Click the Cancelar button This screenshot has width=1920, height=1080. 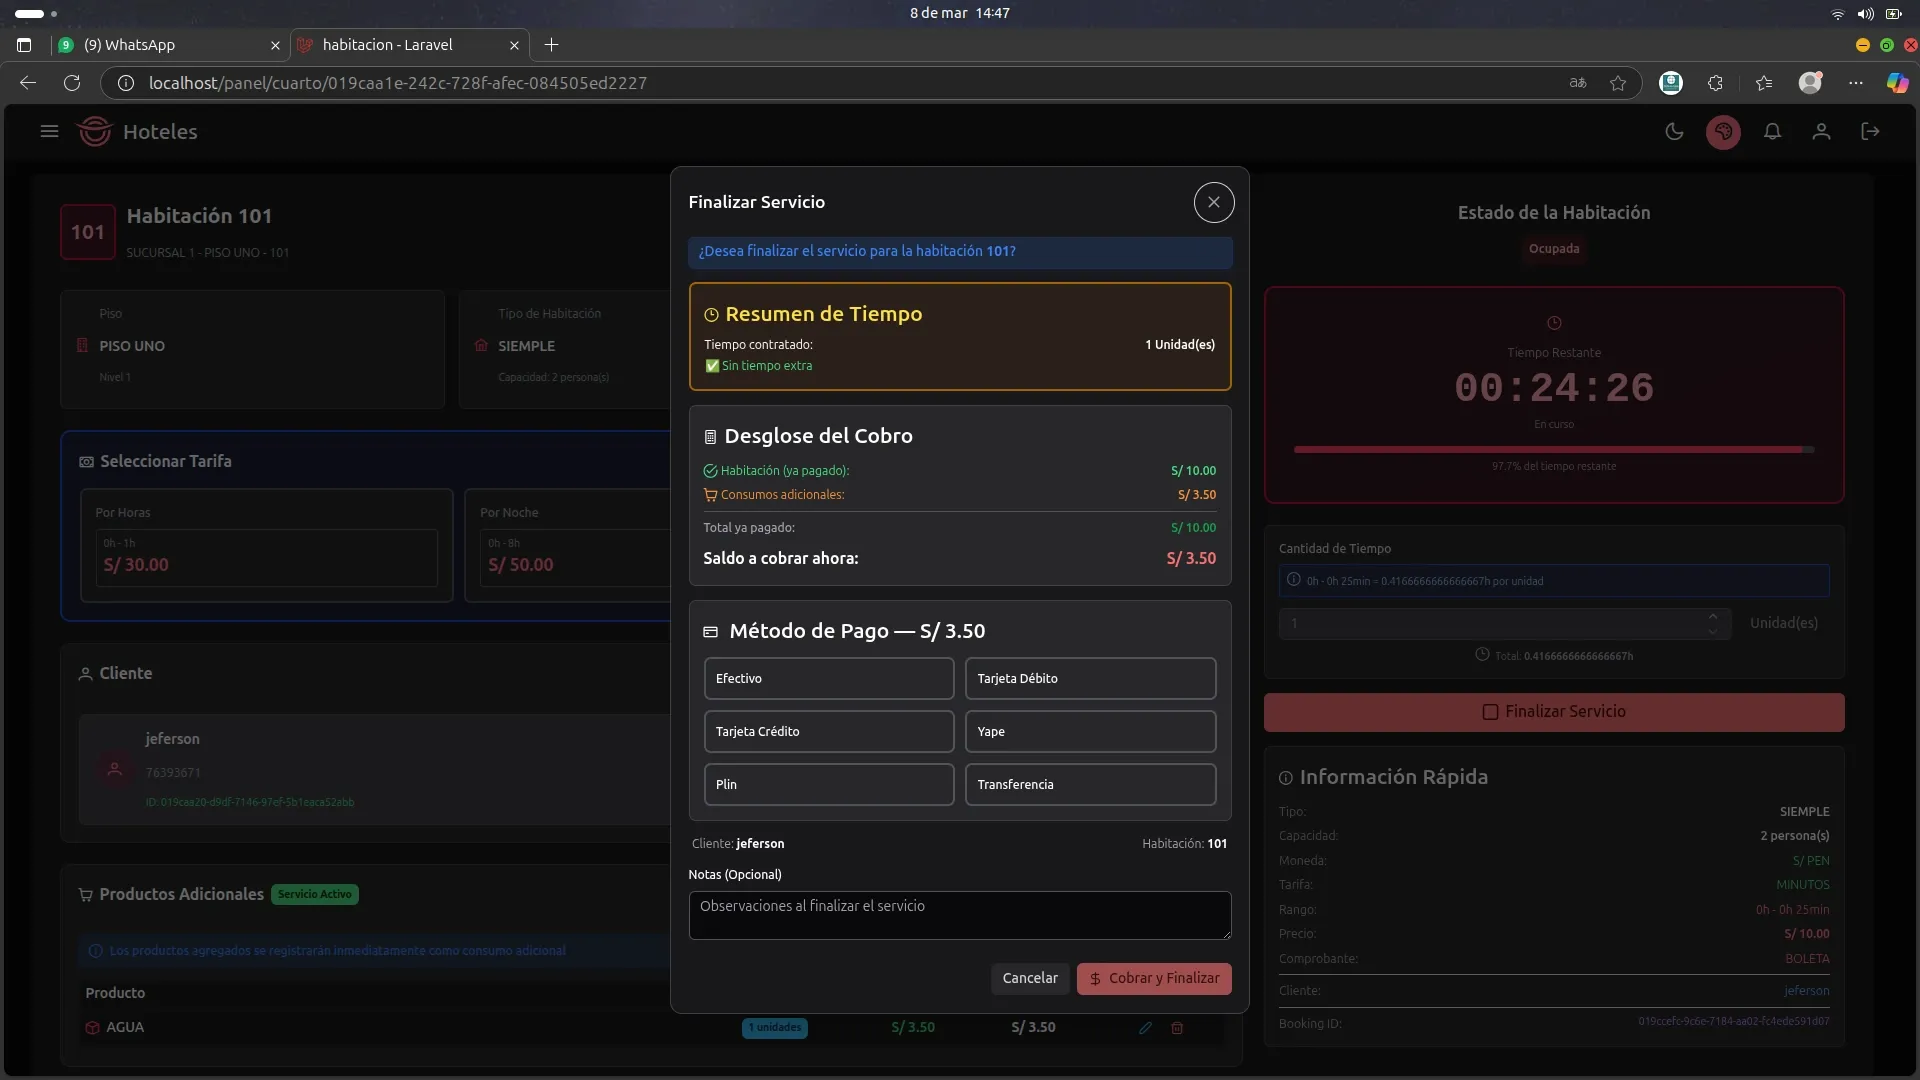coord(1029,979)
